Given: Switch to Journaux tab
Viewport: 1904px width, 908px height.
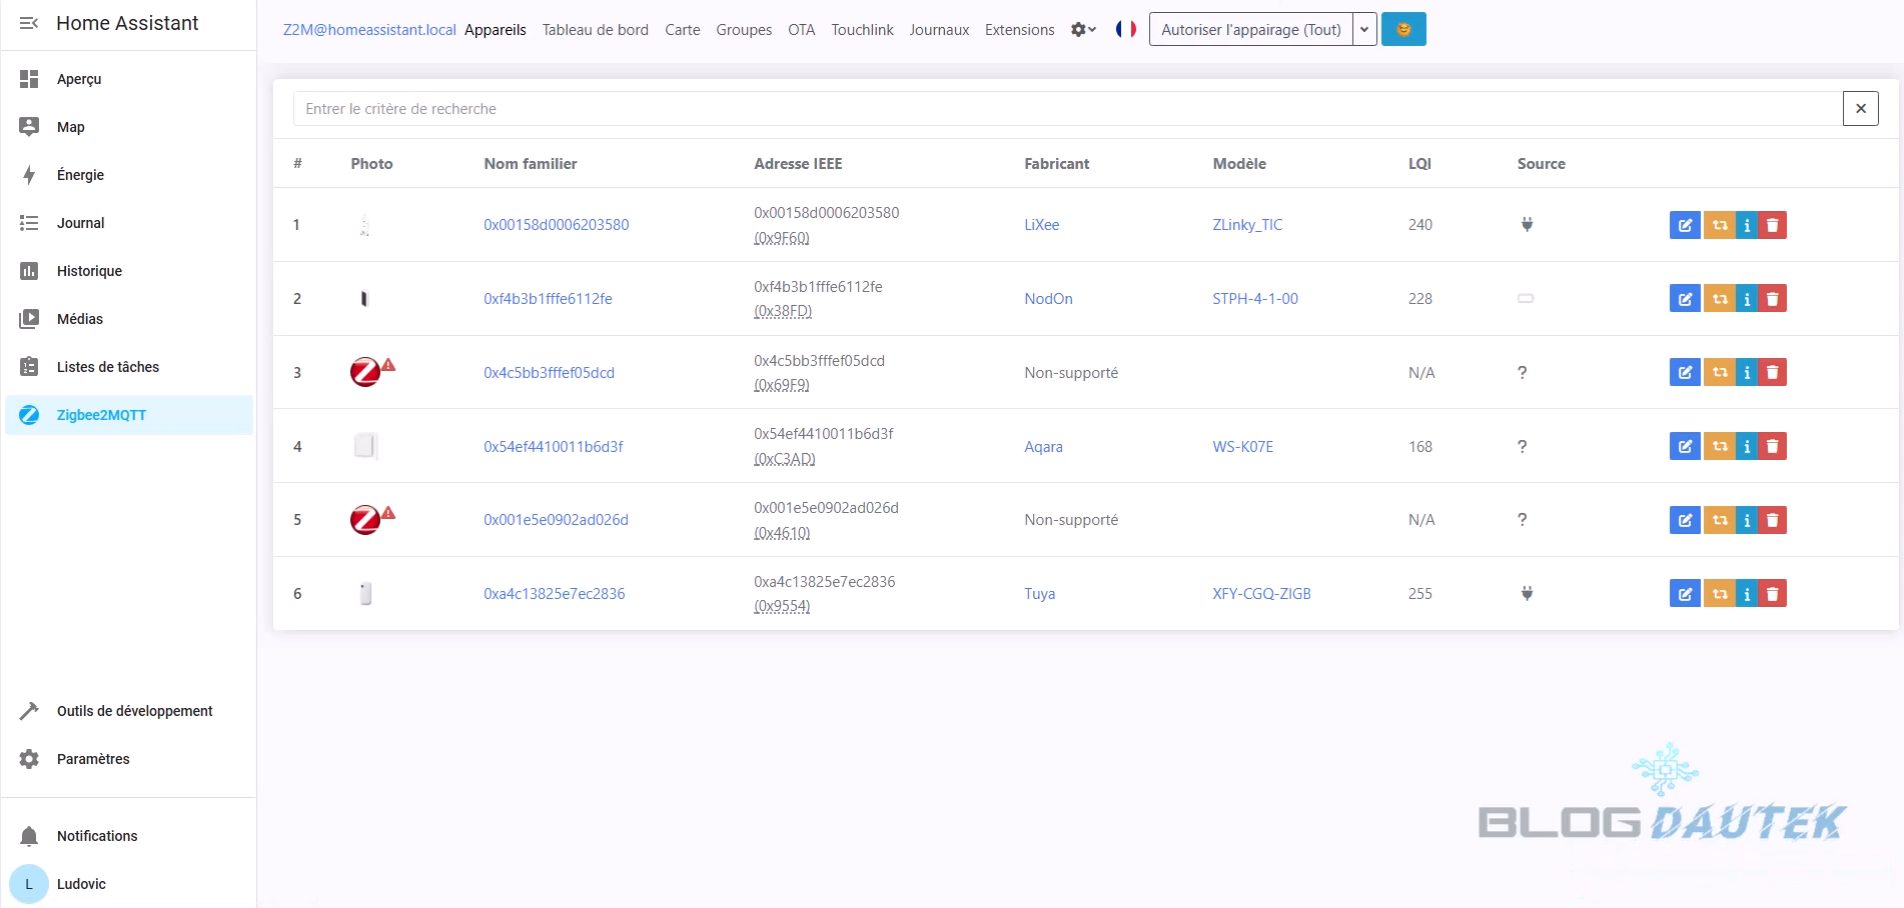Looking at the screenshot, I should pyautogui.click(x=939, y=30).
